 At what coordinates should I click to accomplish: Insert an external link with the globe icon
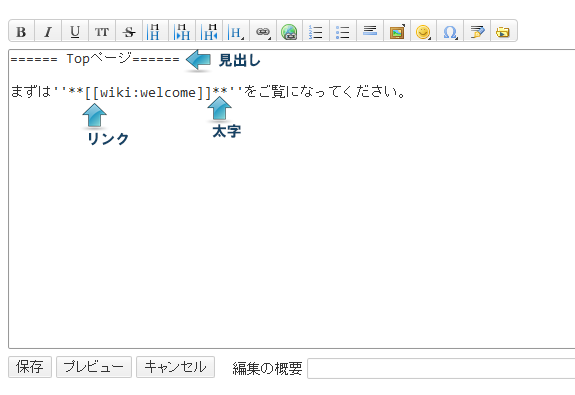(289, 32)
